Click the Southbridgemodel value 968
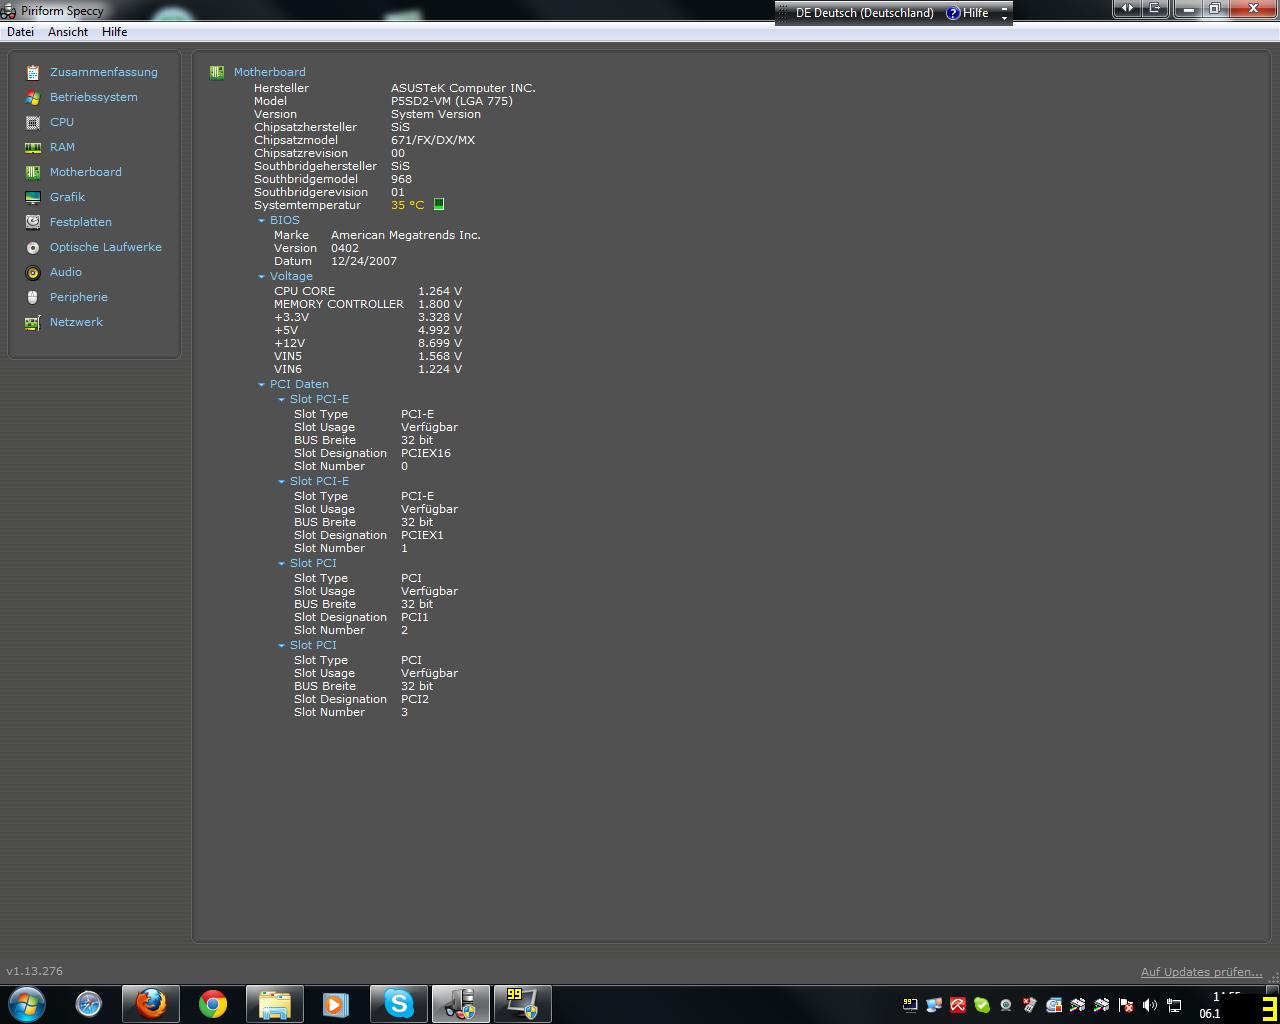Image resolution: width=1280 pixels, height=1024 pixels. [x=401, y=179]
